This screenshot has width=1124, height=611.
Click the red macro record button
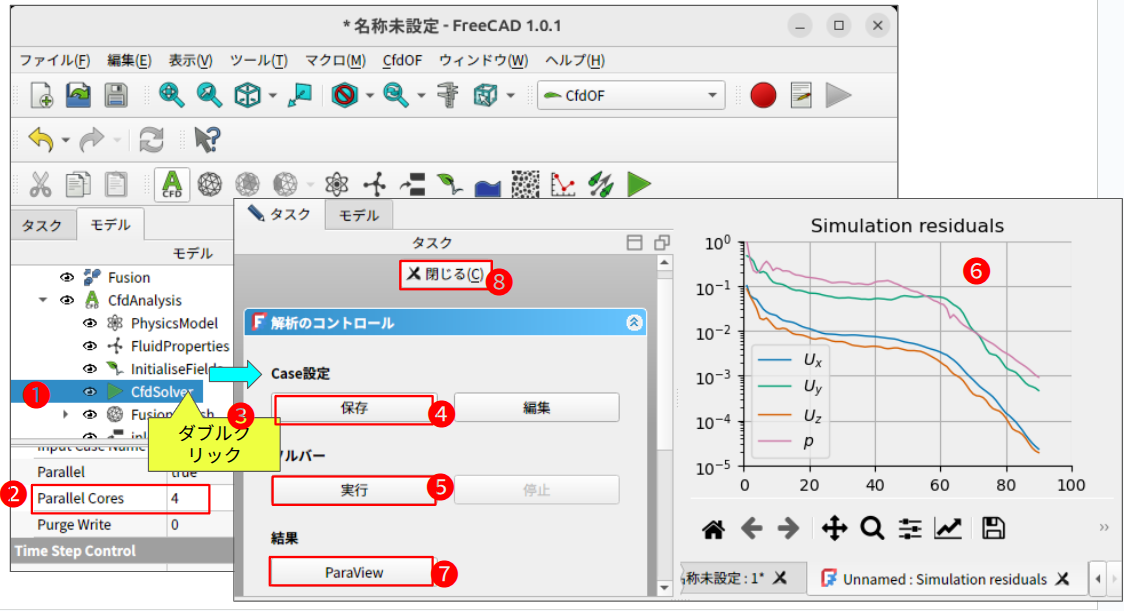(x=763, y=95)
